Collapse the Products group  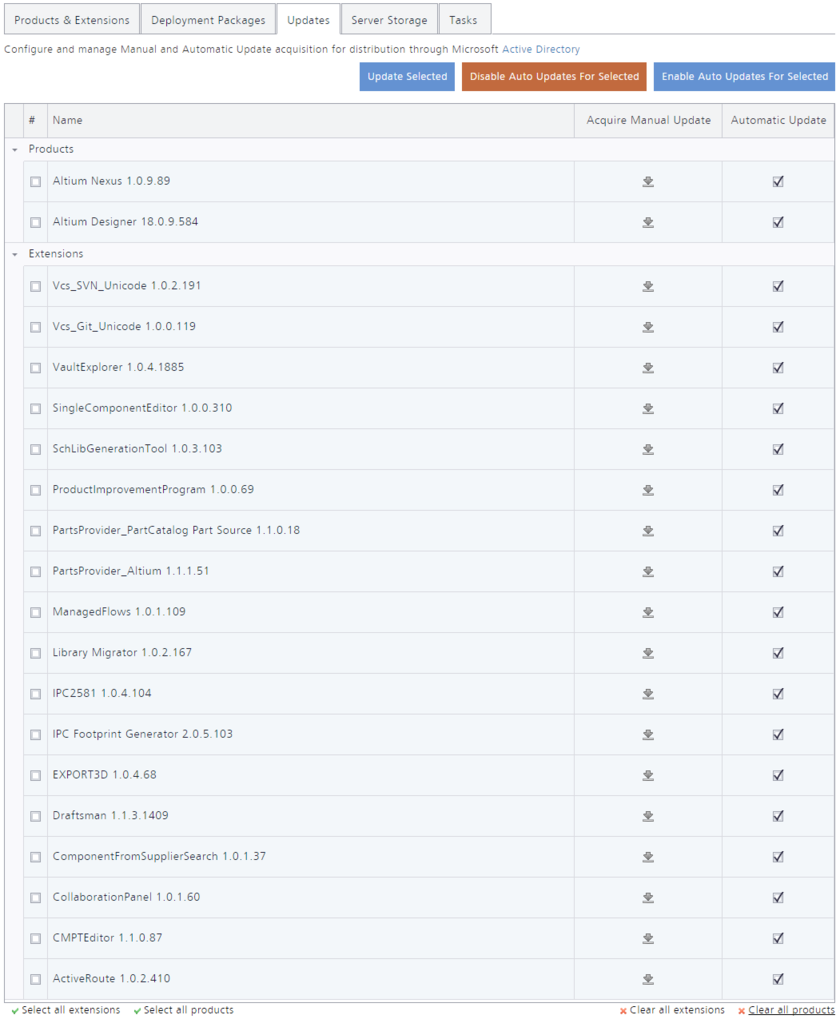pyautogui.click(x=14, y=148)
